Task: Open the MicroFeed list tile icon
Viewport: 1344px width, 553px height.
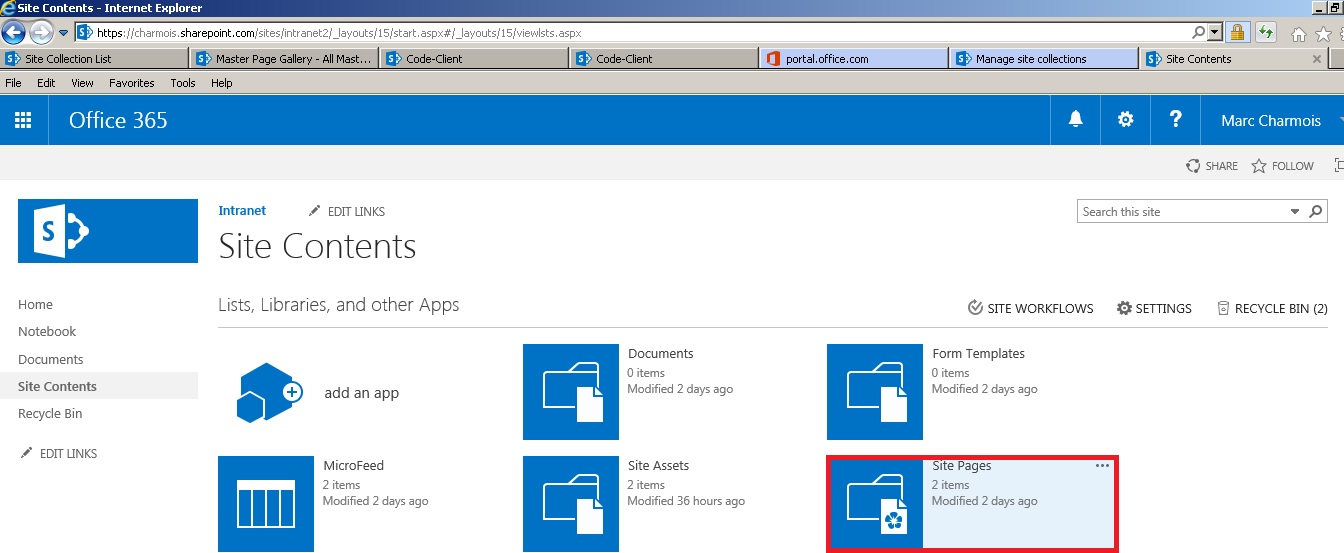Action: pyautogui.click(x=266, y=504)
